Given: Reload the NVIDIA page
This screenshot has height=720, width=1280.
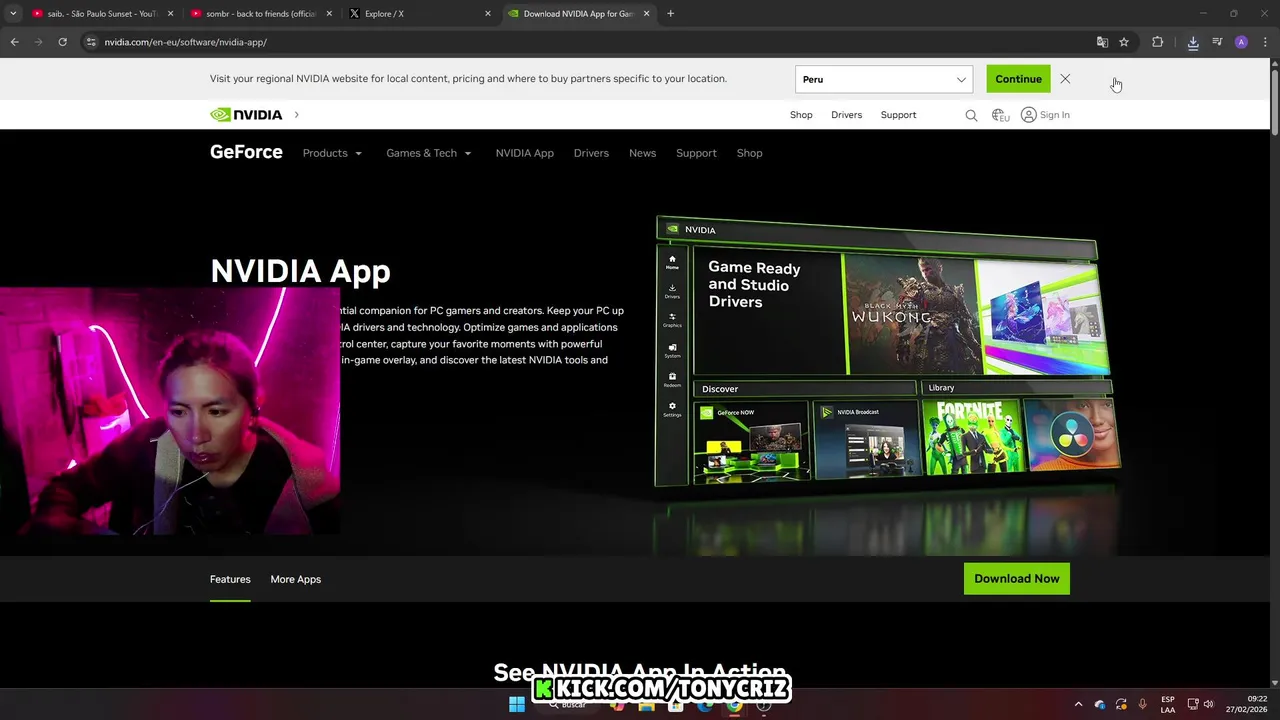Looking at the screenshot, I should coord(62,42).
